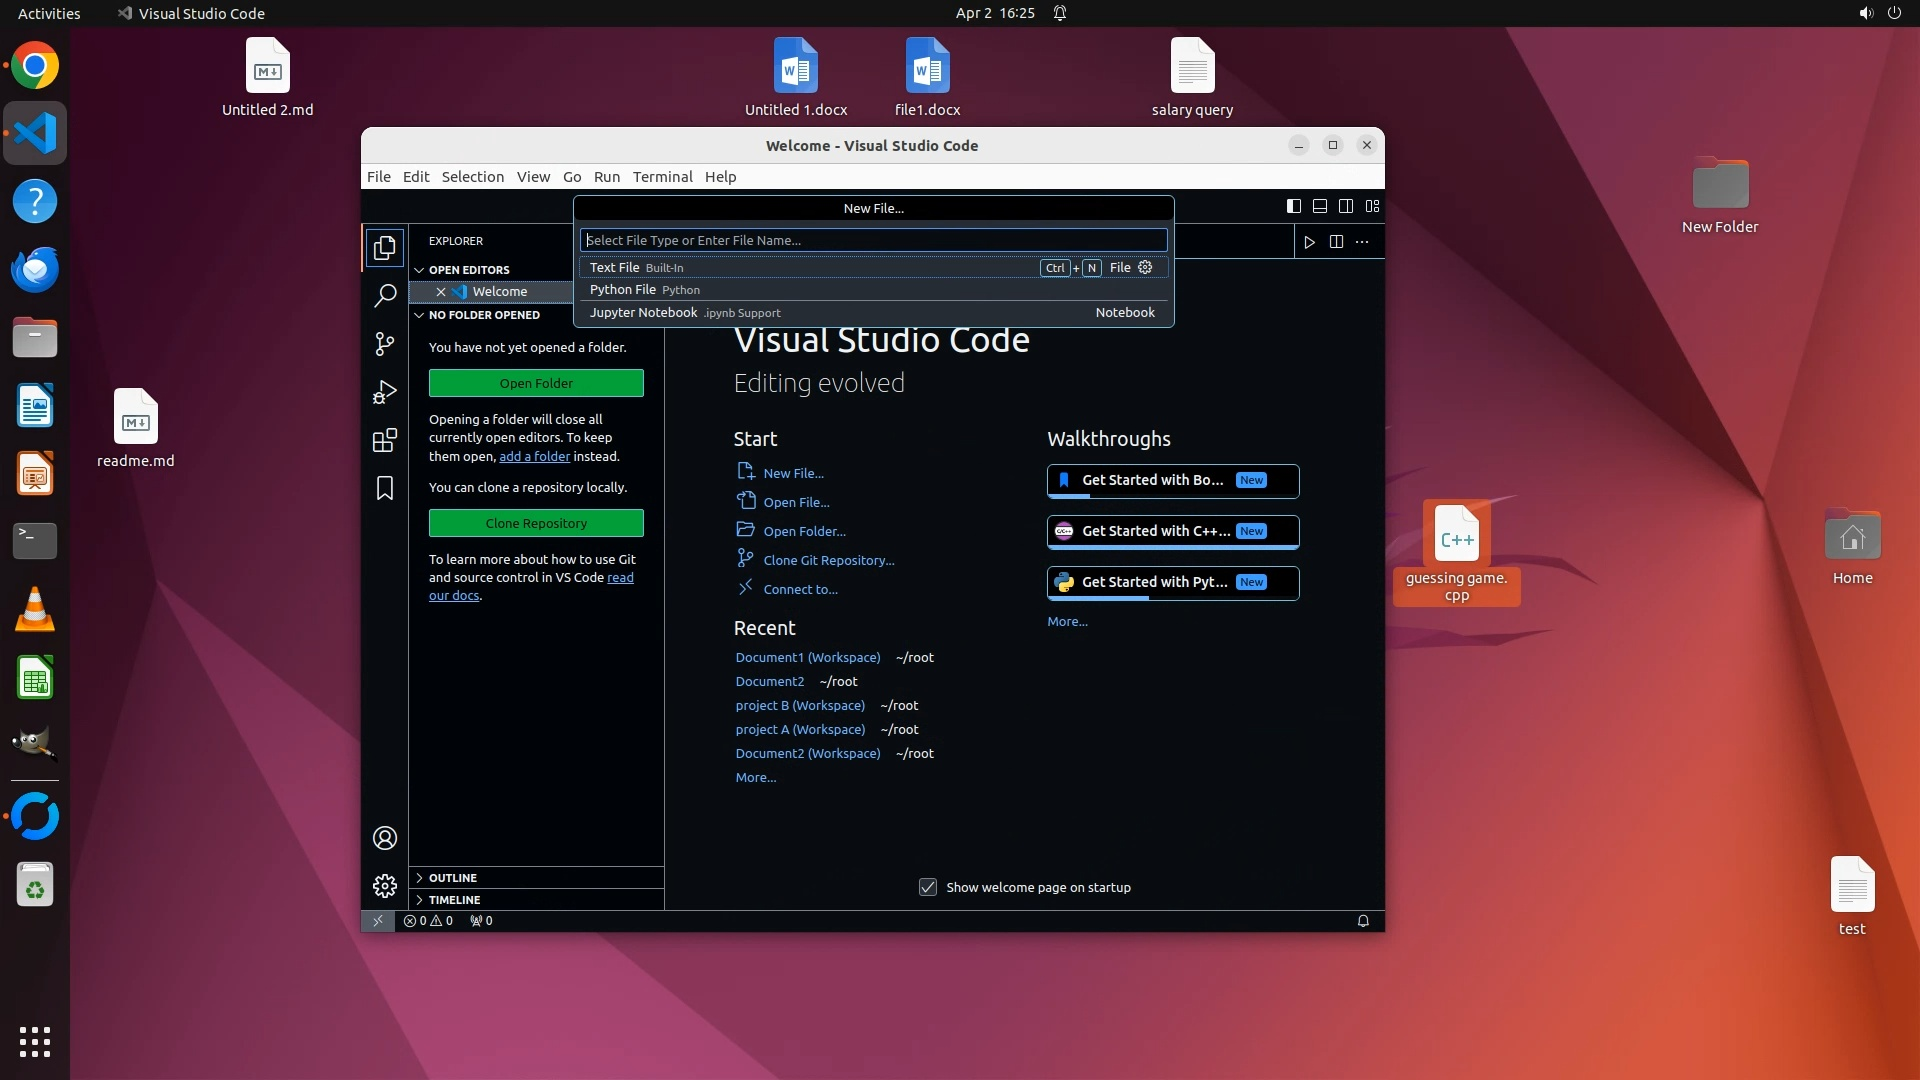Toggle the primary side bar layout button
Image resolution: width=1920 pixels, height=1080 pixels.
(x=1293, y=206)
